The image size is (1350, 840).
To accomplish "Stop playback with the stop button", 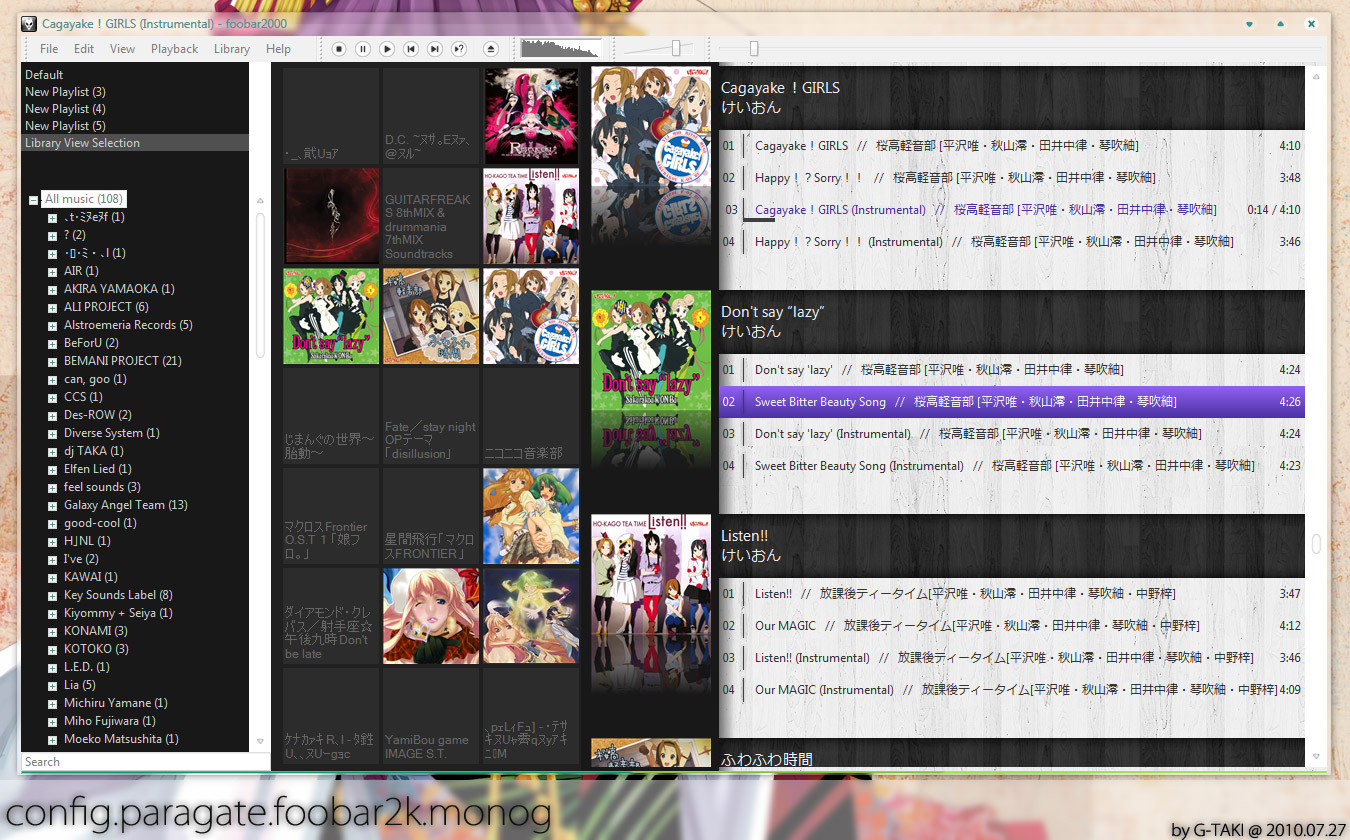I will coord(339,48).
